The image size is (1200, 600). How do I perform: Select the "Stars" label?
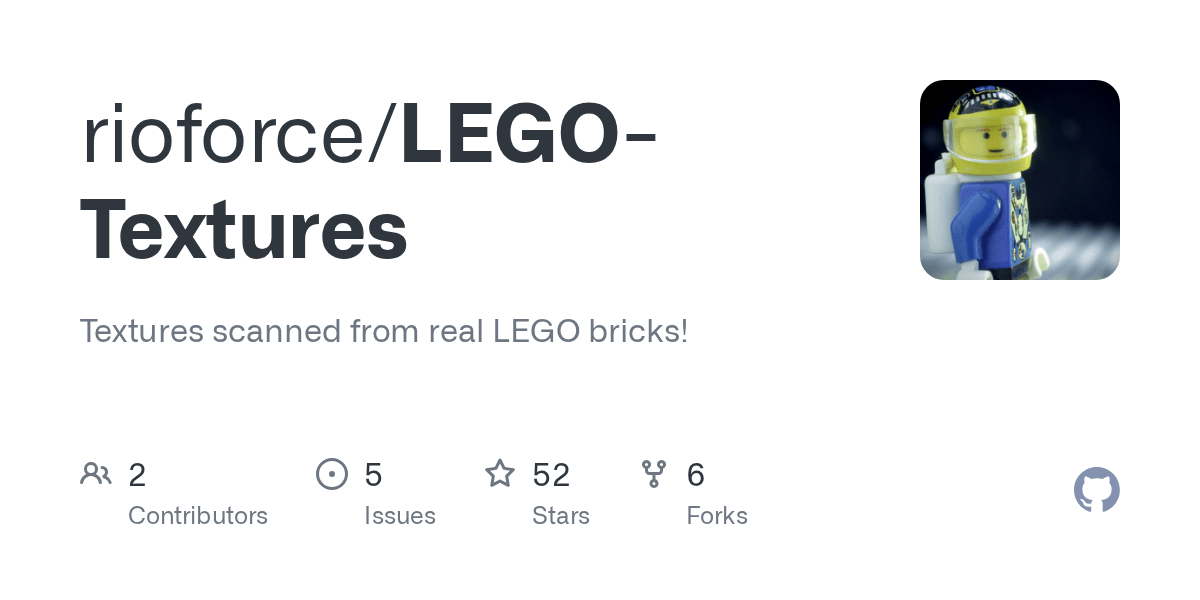[x=561, y=516]
